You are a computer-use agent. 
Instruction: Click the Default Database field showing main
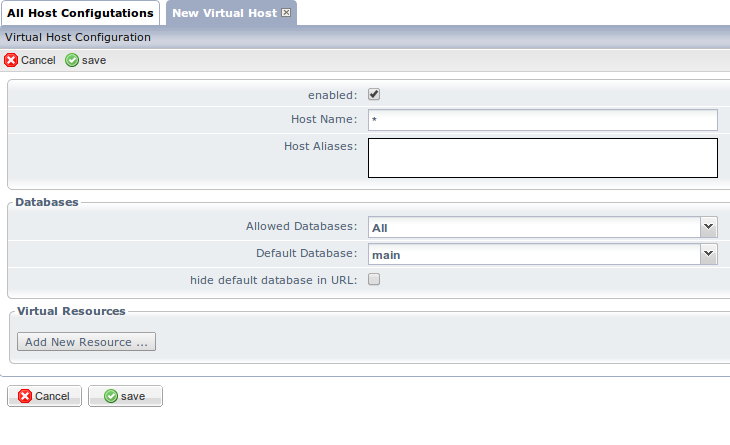[x=534, y=254]
